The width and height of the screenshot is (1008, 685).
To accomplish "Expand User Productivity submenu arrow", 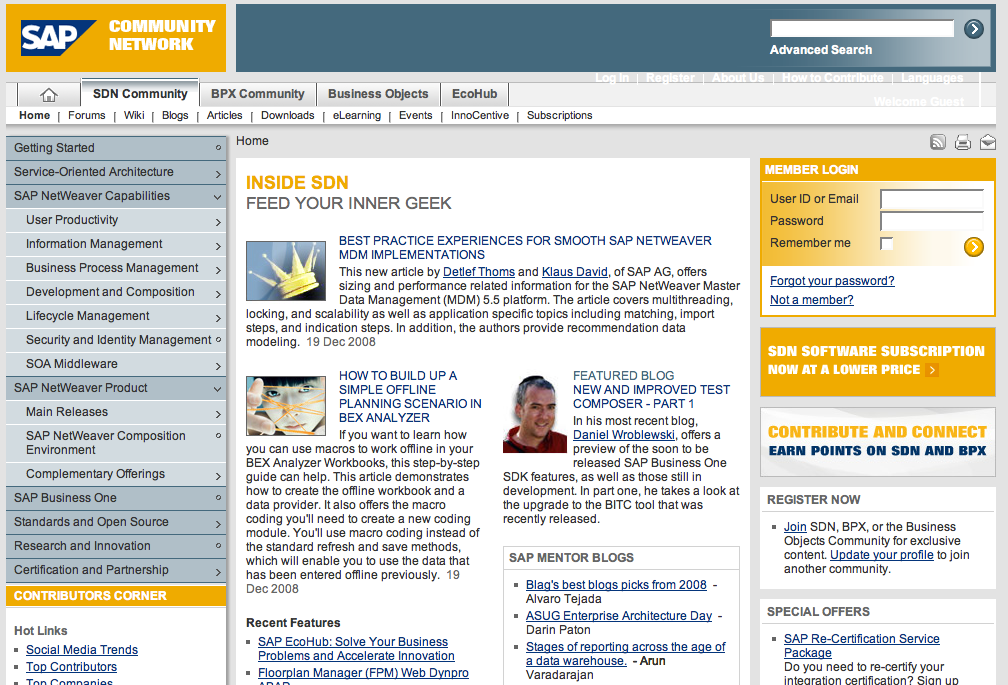I will [218, 222].
